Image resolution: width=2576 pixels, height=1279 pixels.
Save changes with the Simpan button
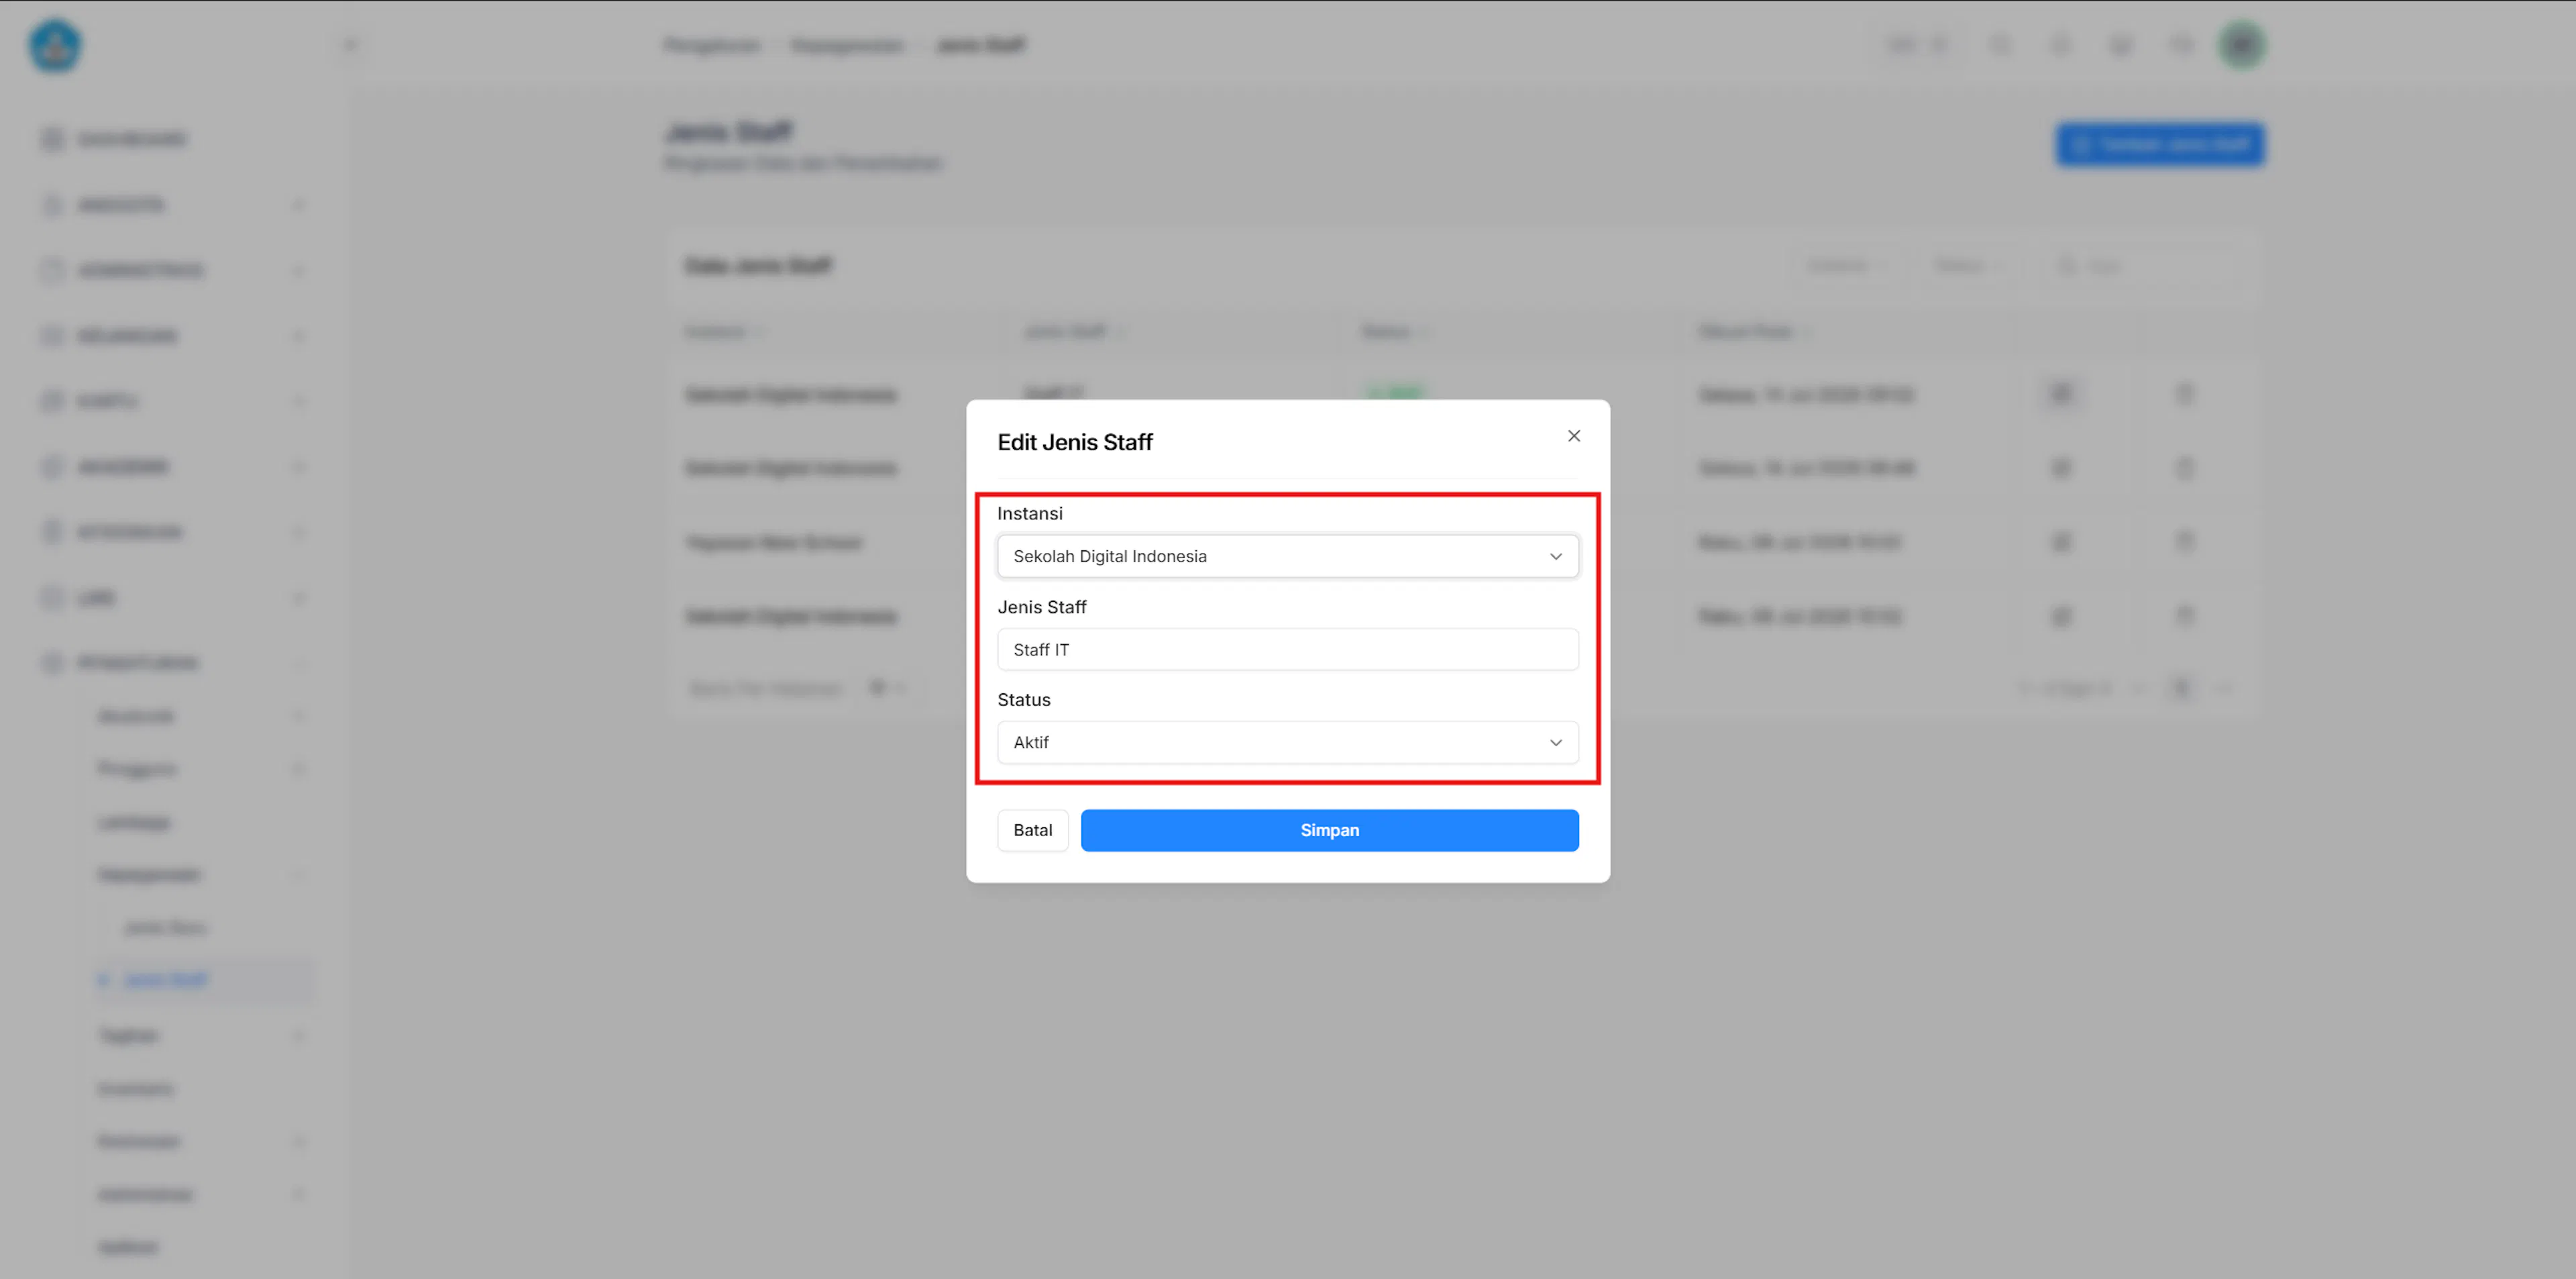coord(1329,830)
